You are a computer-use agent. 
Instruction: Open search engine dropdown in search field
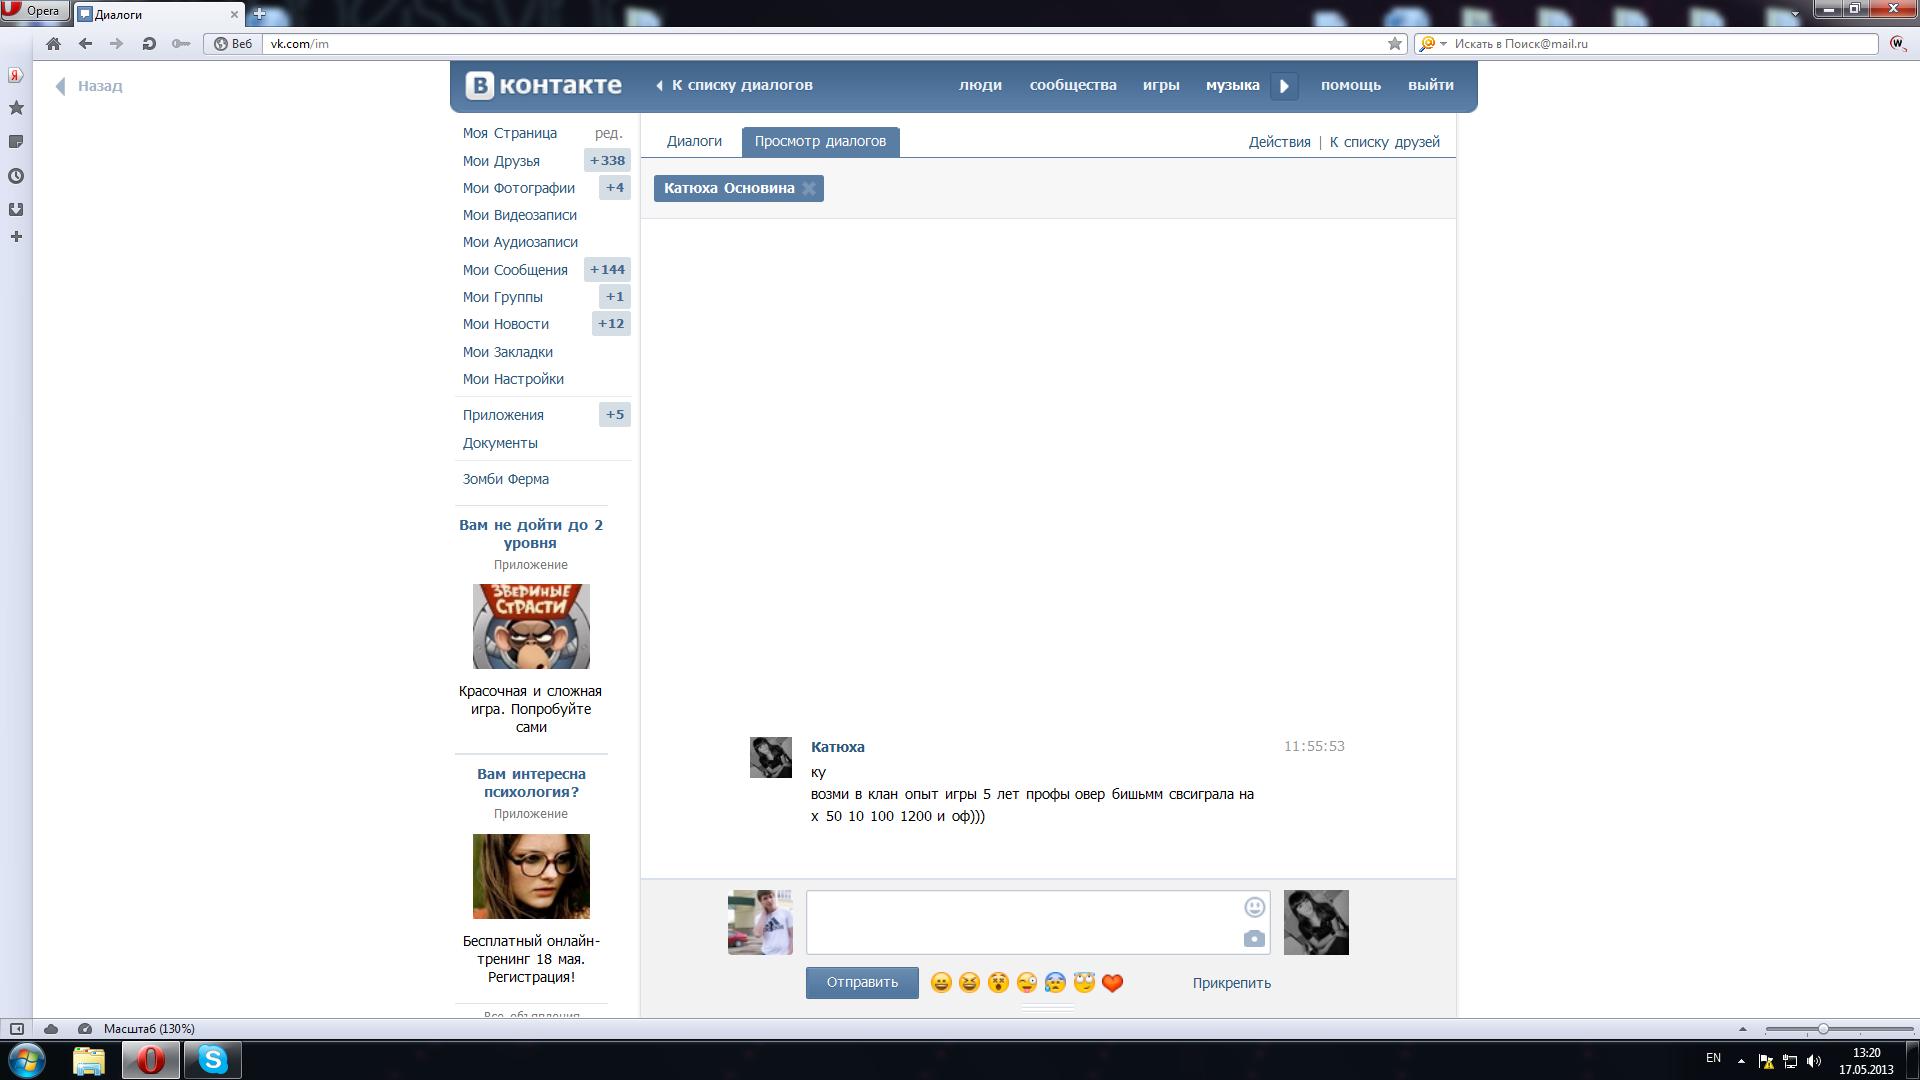pyautogui.click(x=1443, y=44)
